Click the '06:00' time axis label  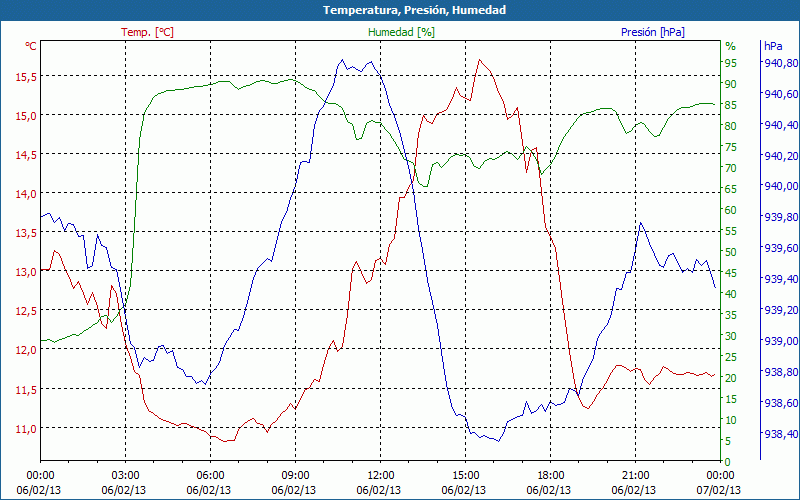coord(210,475)
